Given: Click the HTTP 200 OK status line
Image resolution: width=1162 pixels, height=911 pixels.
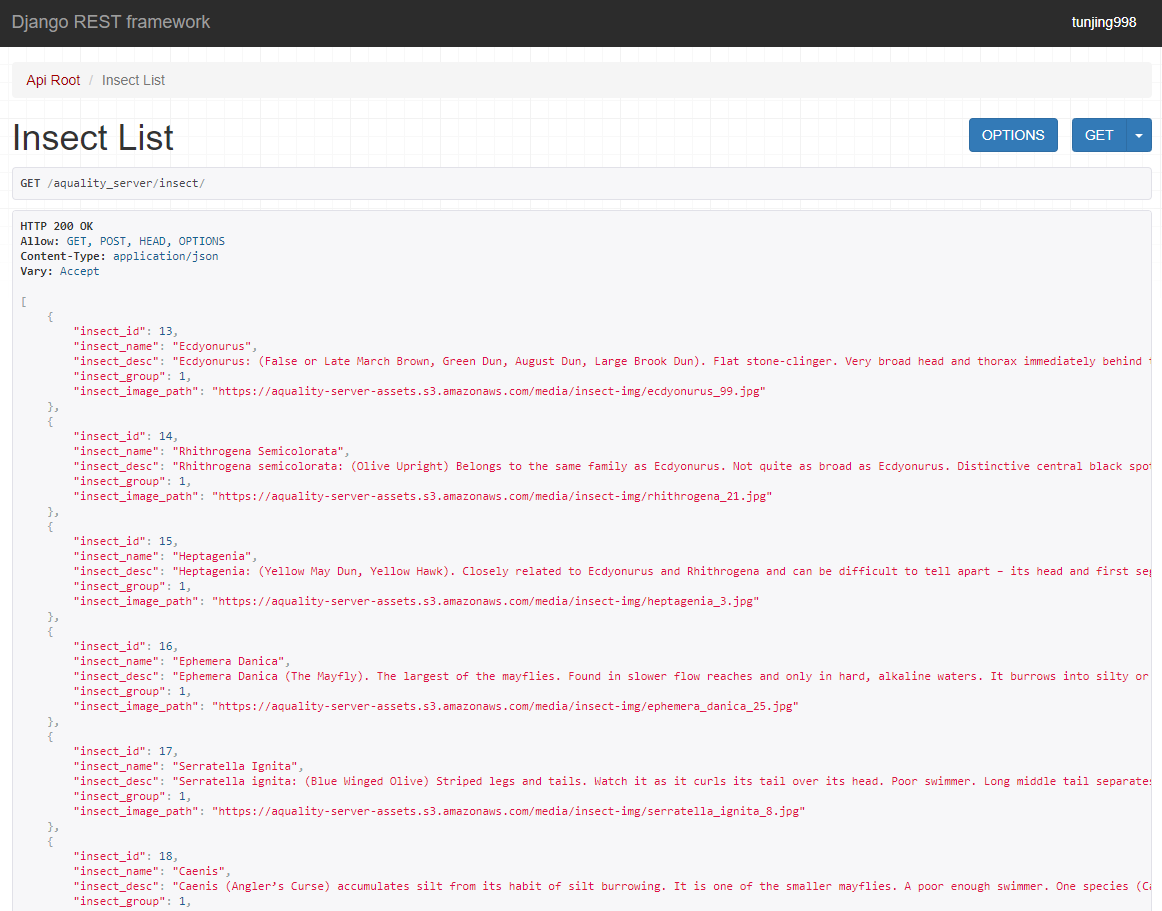Looking at the screenshot, I should pos(56,226).
